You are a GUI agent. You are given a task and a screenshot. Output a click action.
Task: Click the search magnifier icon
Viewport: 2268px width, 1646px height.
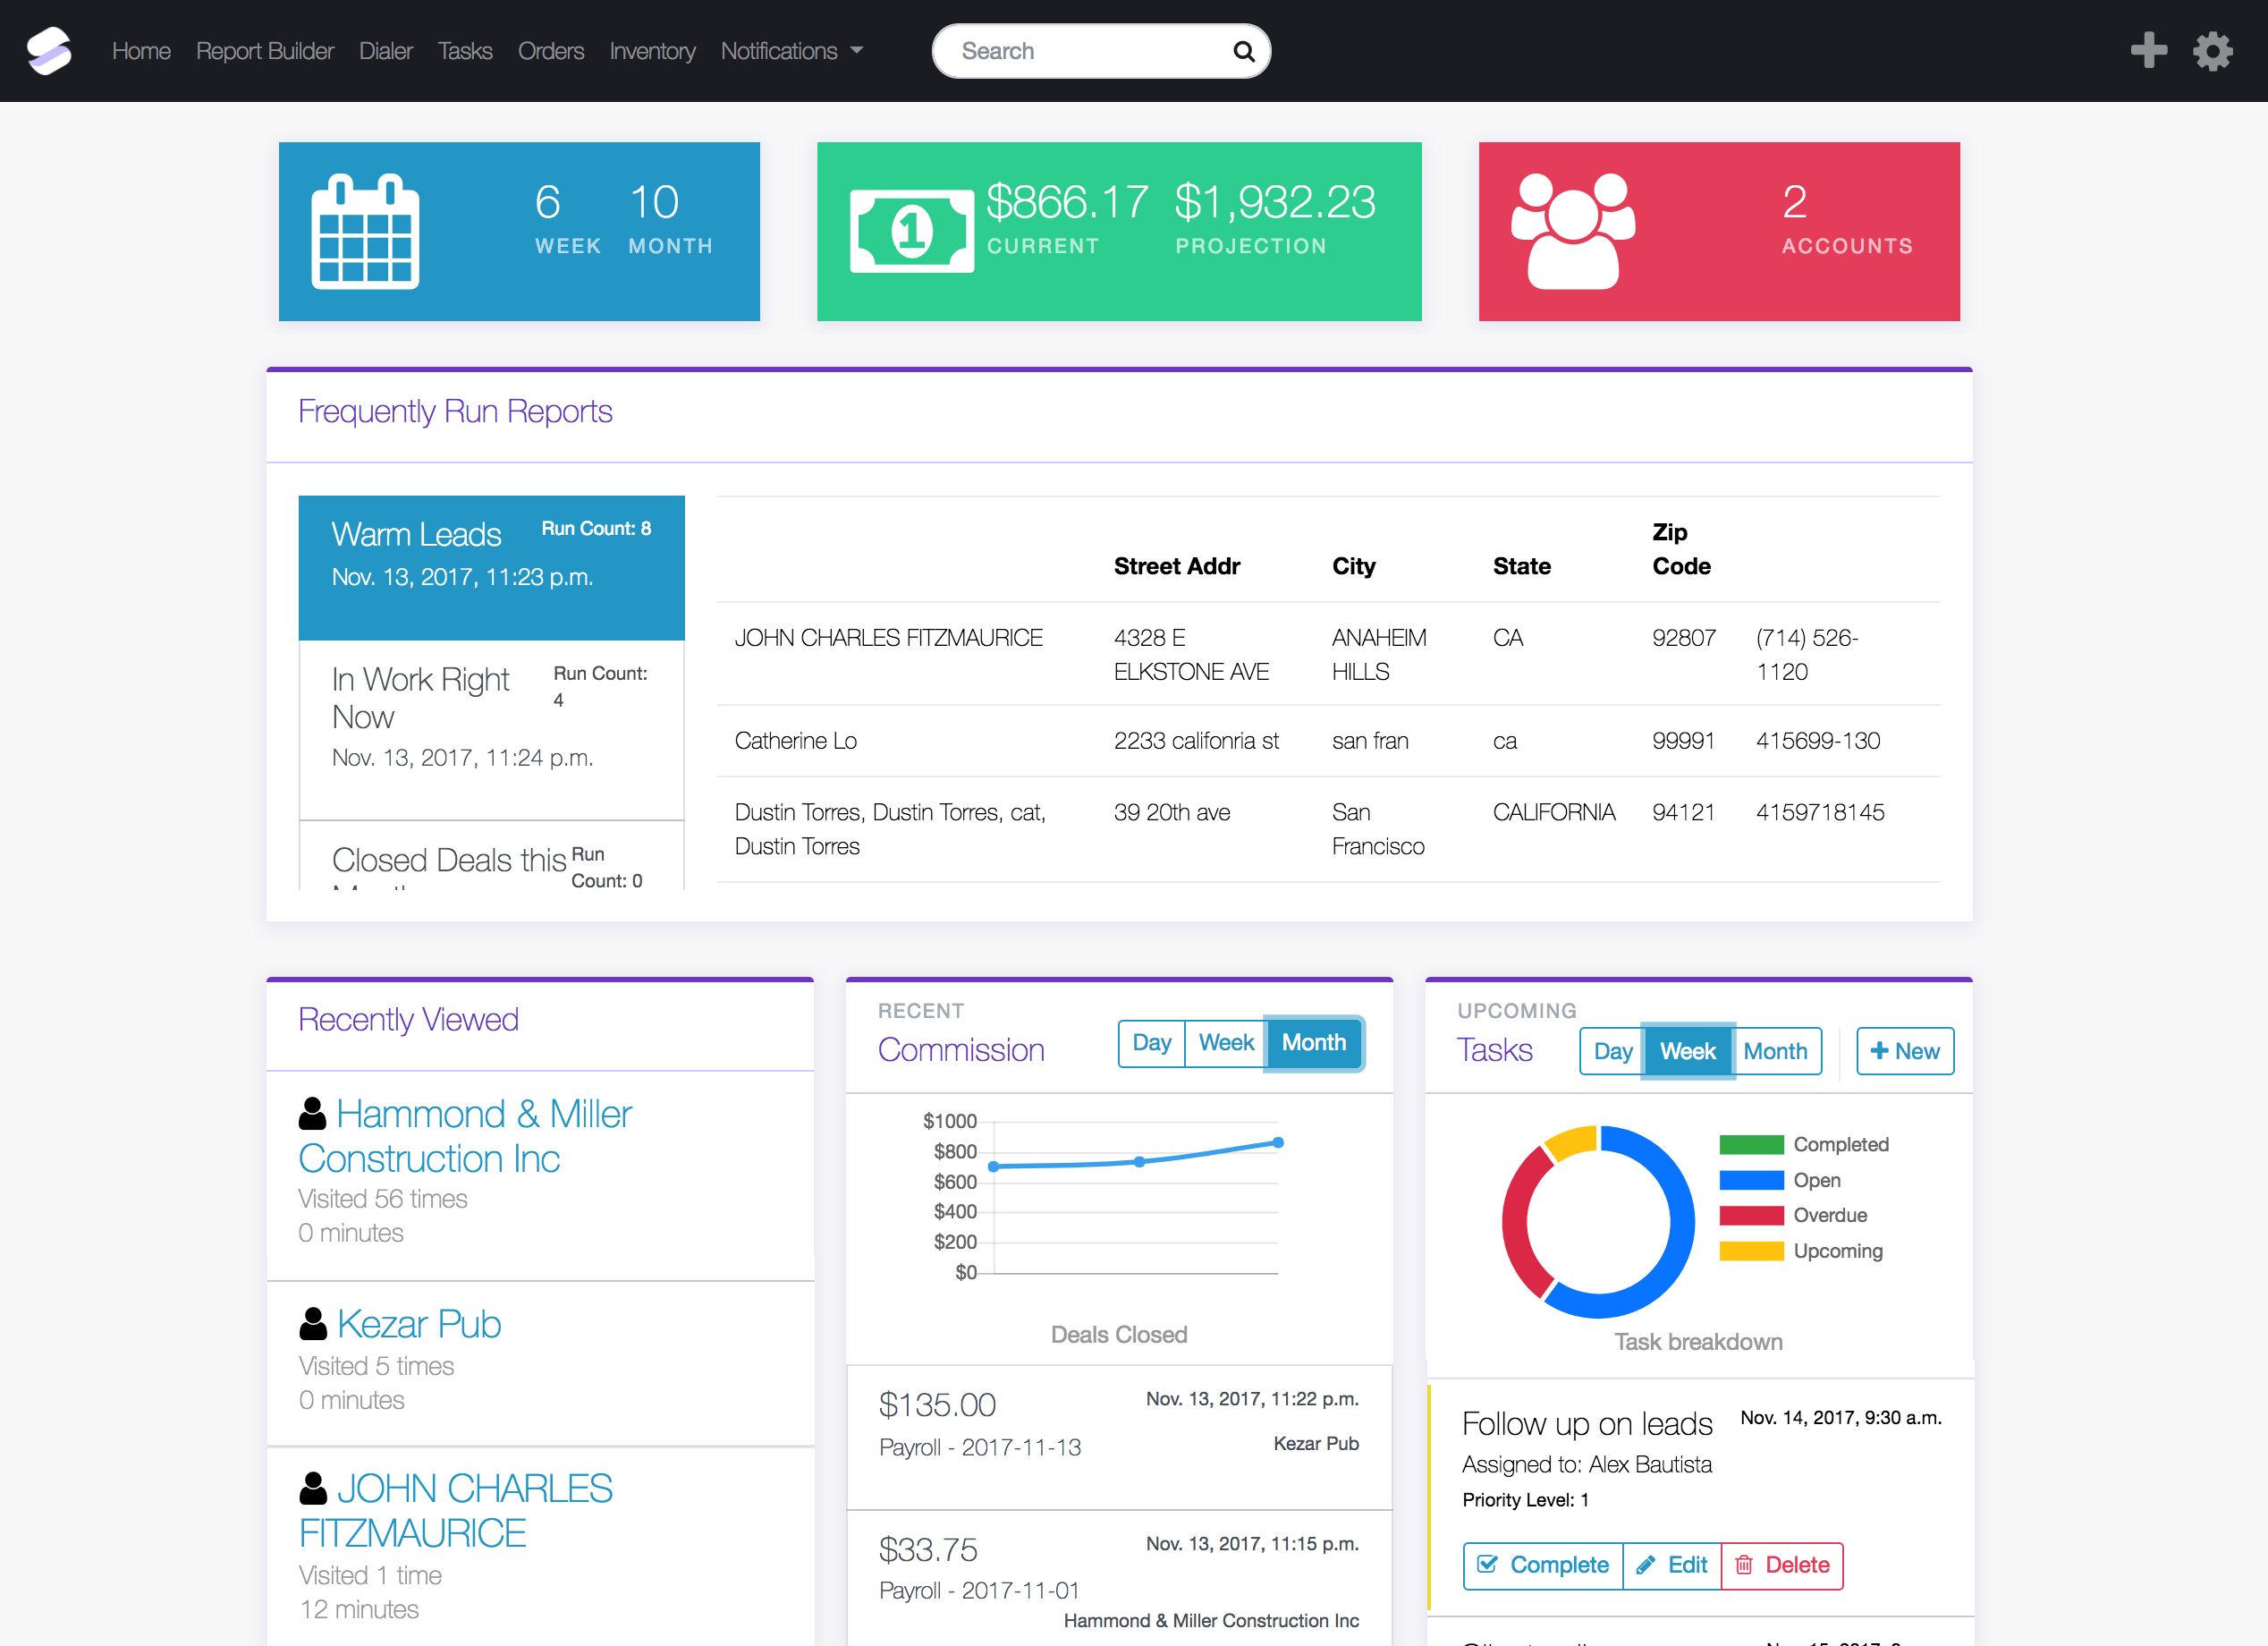coord(1243,51)
